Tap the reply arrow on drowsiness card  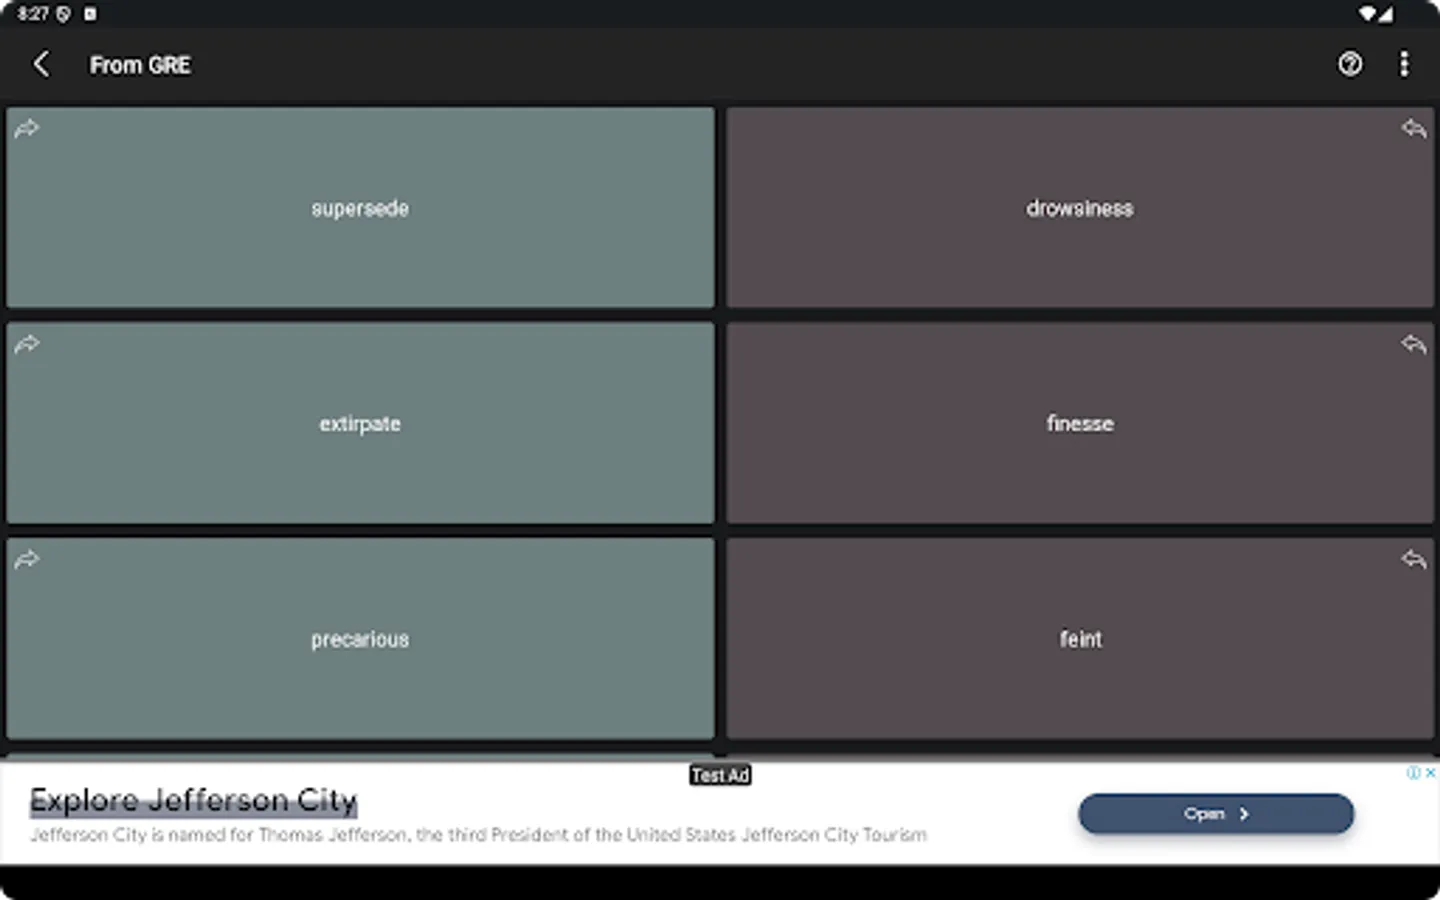click(x=1414, y=128)
